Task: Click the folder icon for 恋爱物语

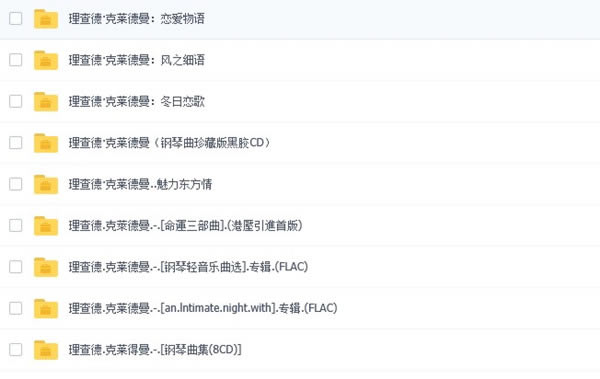Action: (x=46, y=19)
